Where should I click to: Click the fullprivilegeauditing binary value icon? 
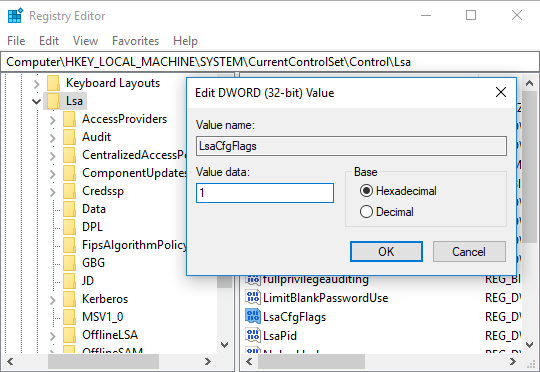(x=253, y=279)
